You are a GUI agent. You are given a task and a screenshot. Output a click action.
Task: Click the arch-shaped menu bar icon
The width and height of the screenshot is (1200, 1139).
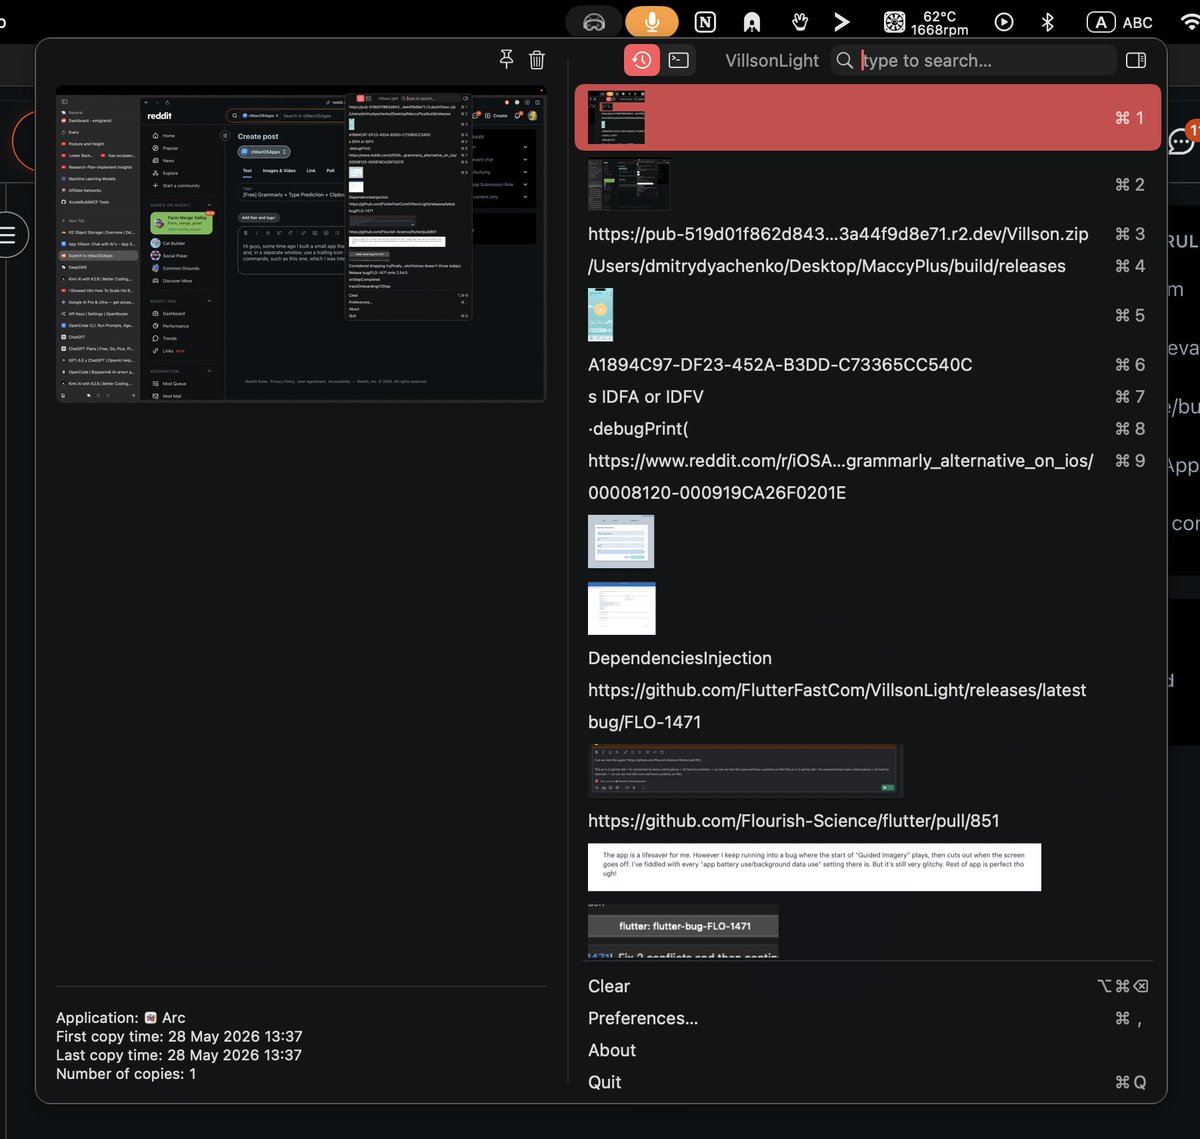click(x=751, y=22)
